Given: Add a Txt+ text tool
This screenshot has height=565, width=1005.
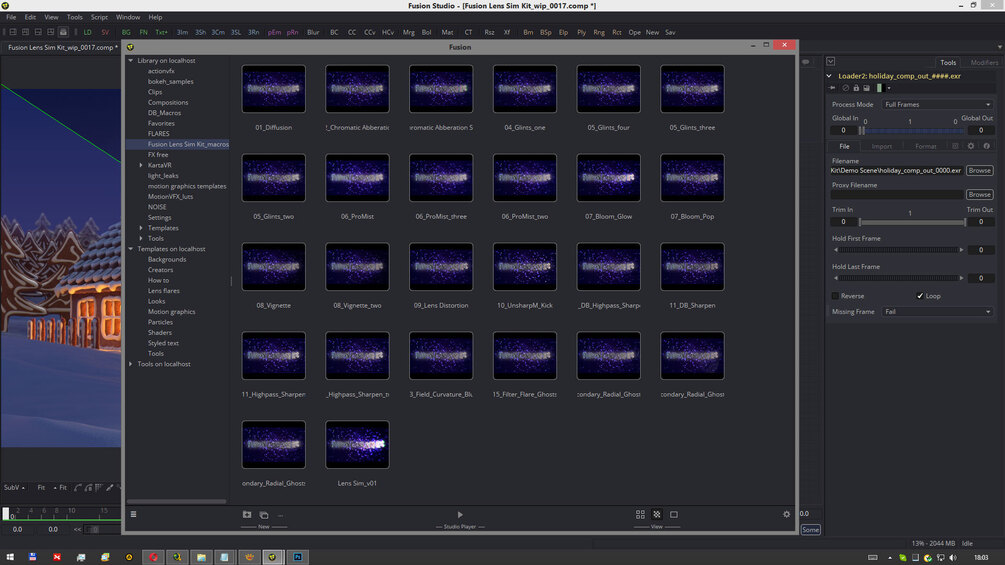Looking at the screenshot, I should pyautogui.click(x=161, y=32).
